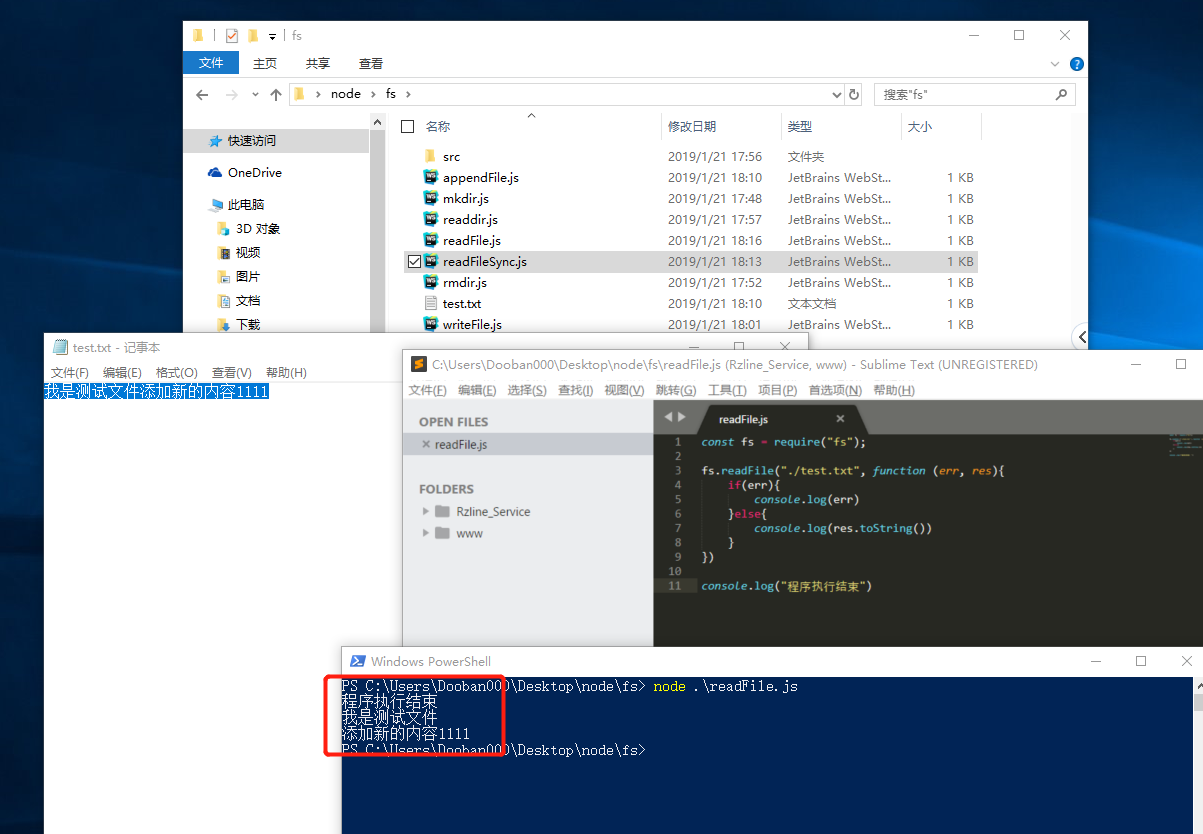
Task: Go up one folder level in Explorer
Action: tap(276, 94)
